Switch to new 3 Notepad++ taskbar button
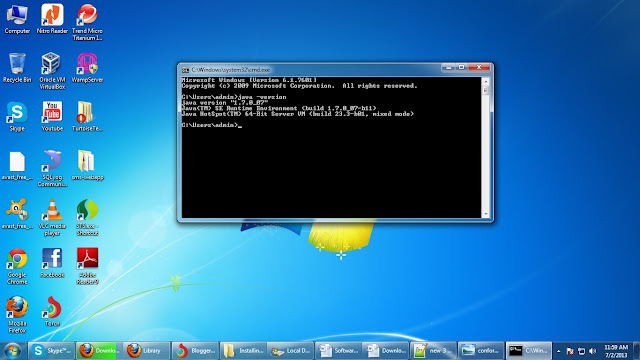This screenshot has width=640, height=360. coord(433,351)
